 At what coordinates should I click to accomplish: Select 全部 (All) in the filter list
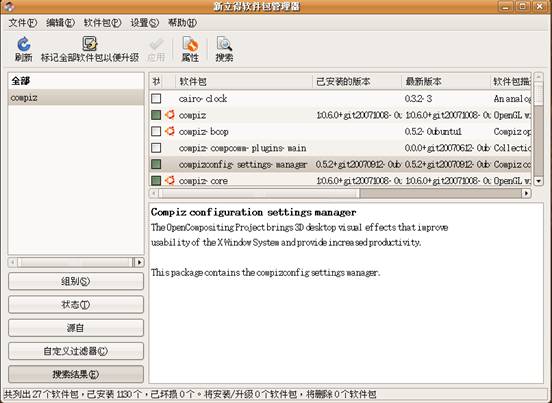tap(76, 81)
